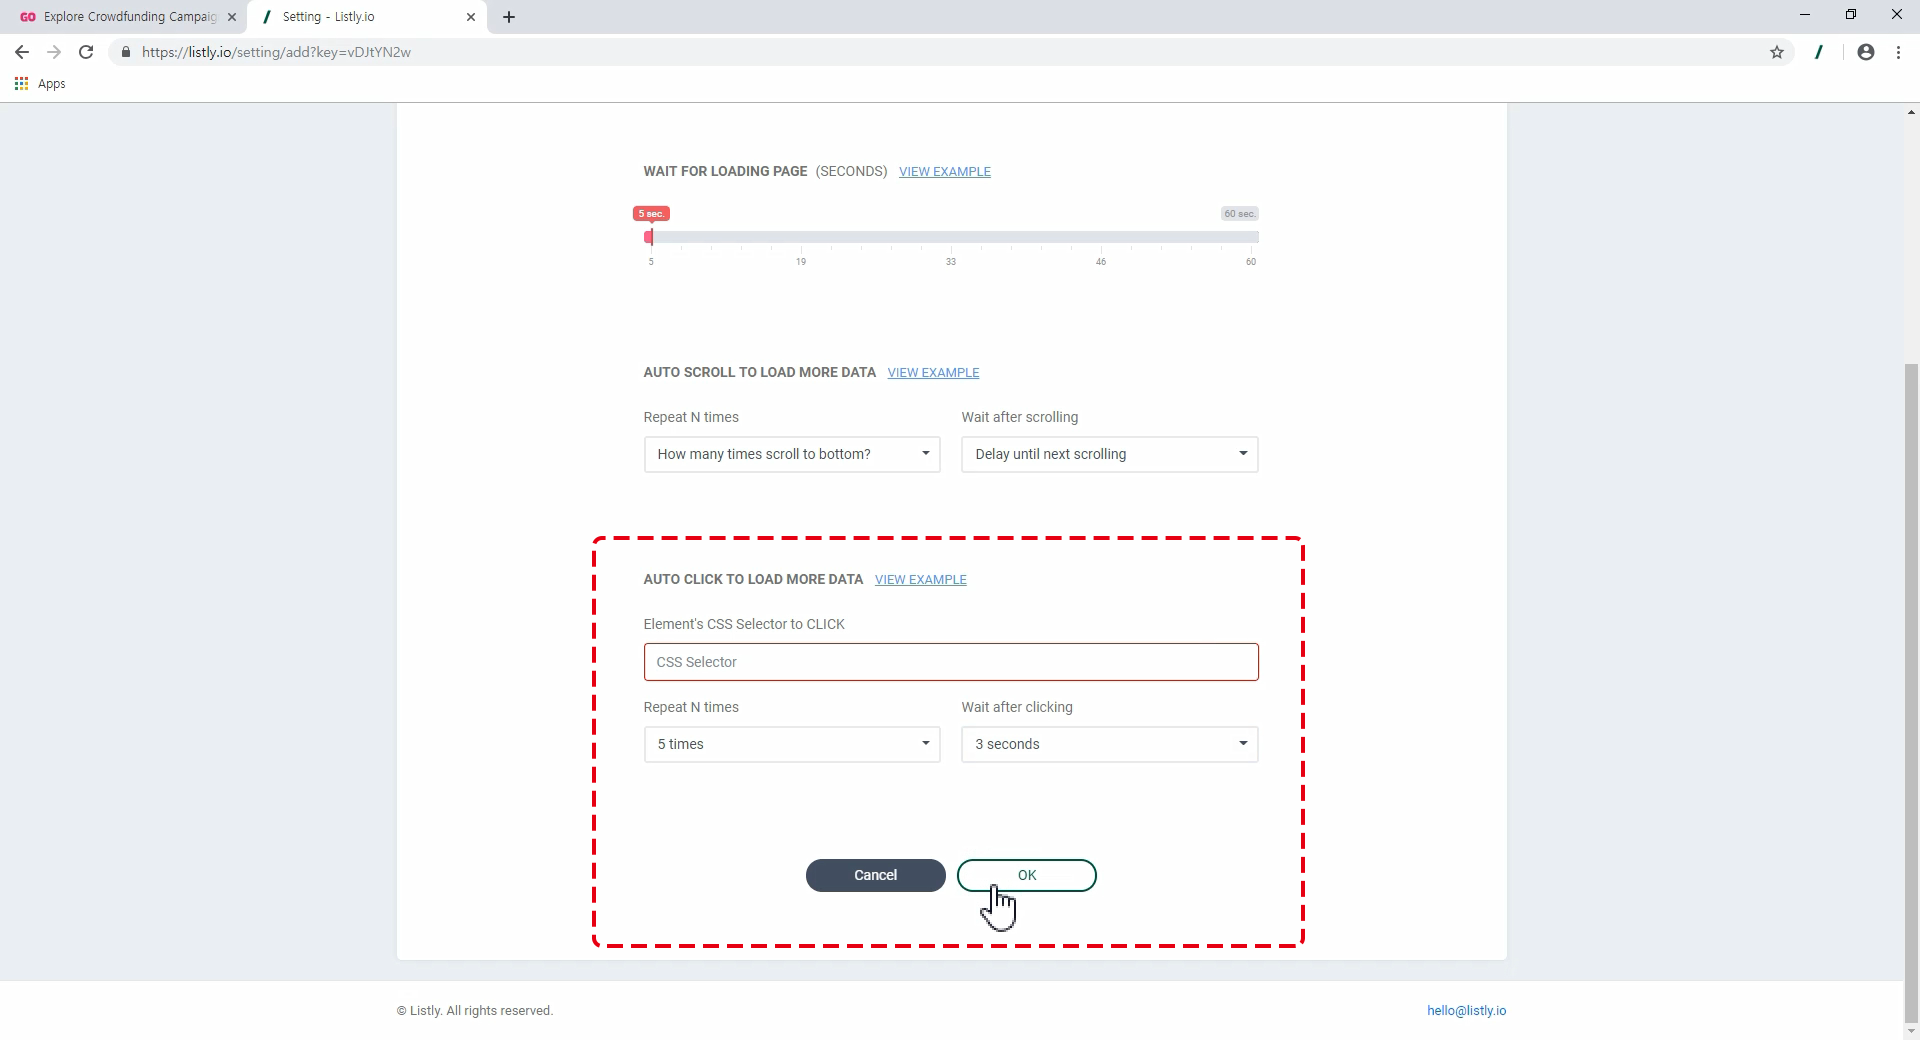Close the Explore Crowdfunding Campaigns tab
Screen dimensions: 1920x1040
pos(232,17)
